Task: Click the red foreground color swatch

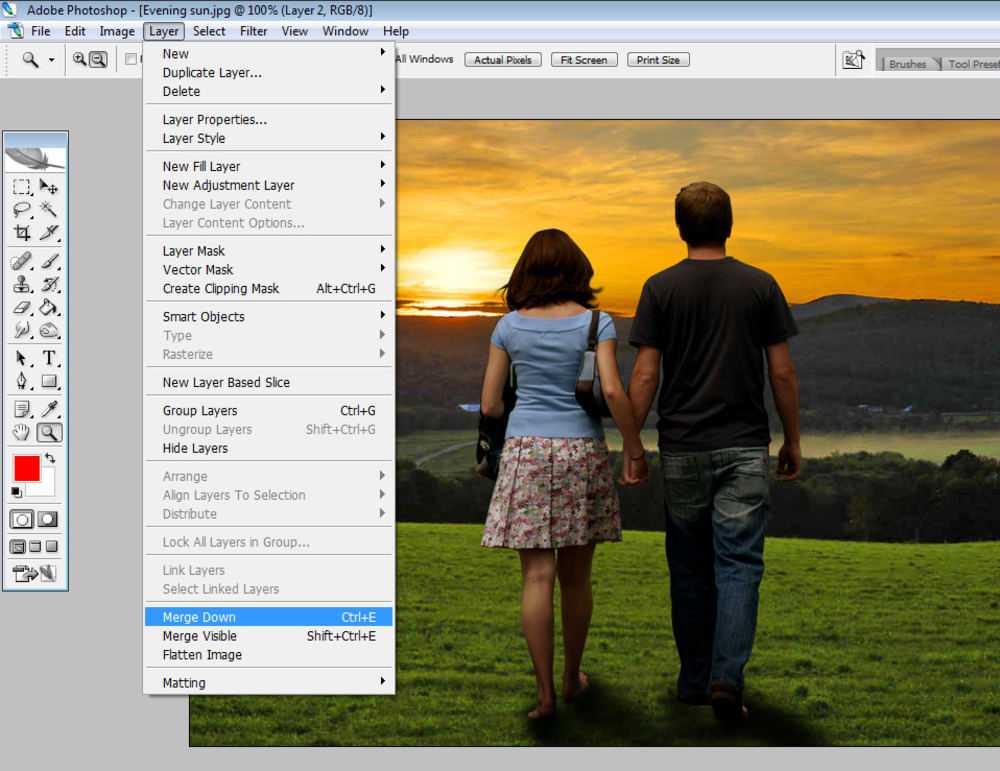Action: [x=26, y=469]
